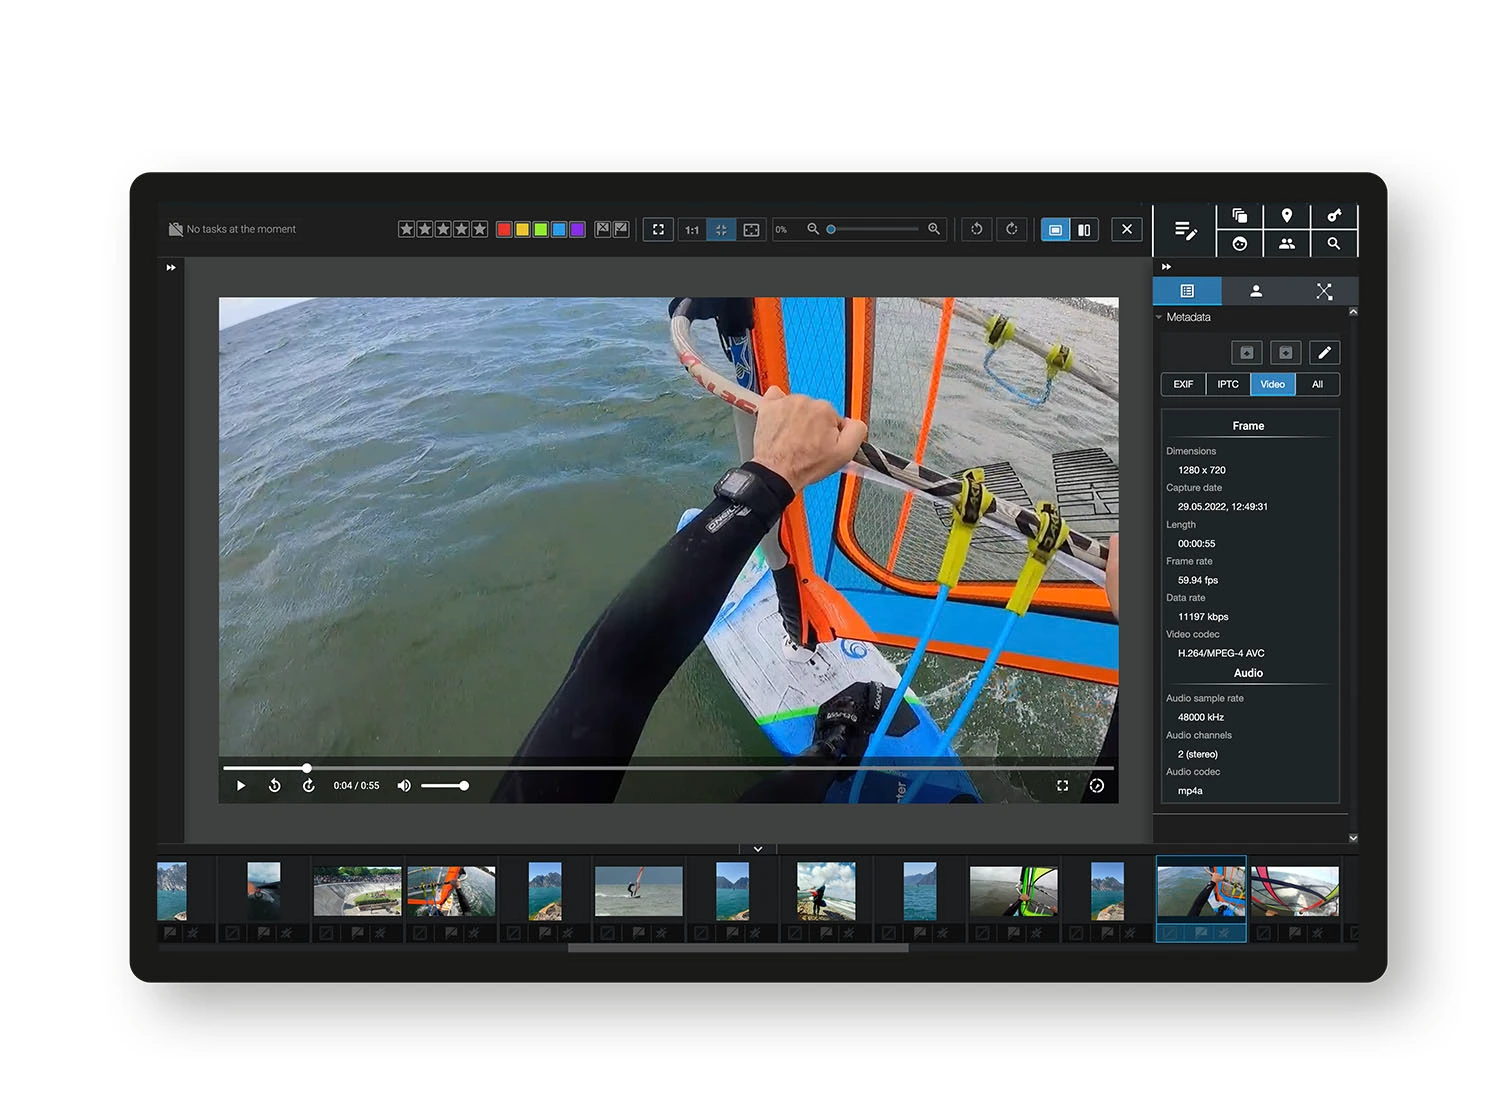Open the map location panel
1500x1114 pixels.
coord(1287,215)
